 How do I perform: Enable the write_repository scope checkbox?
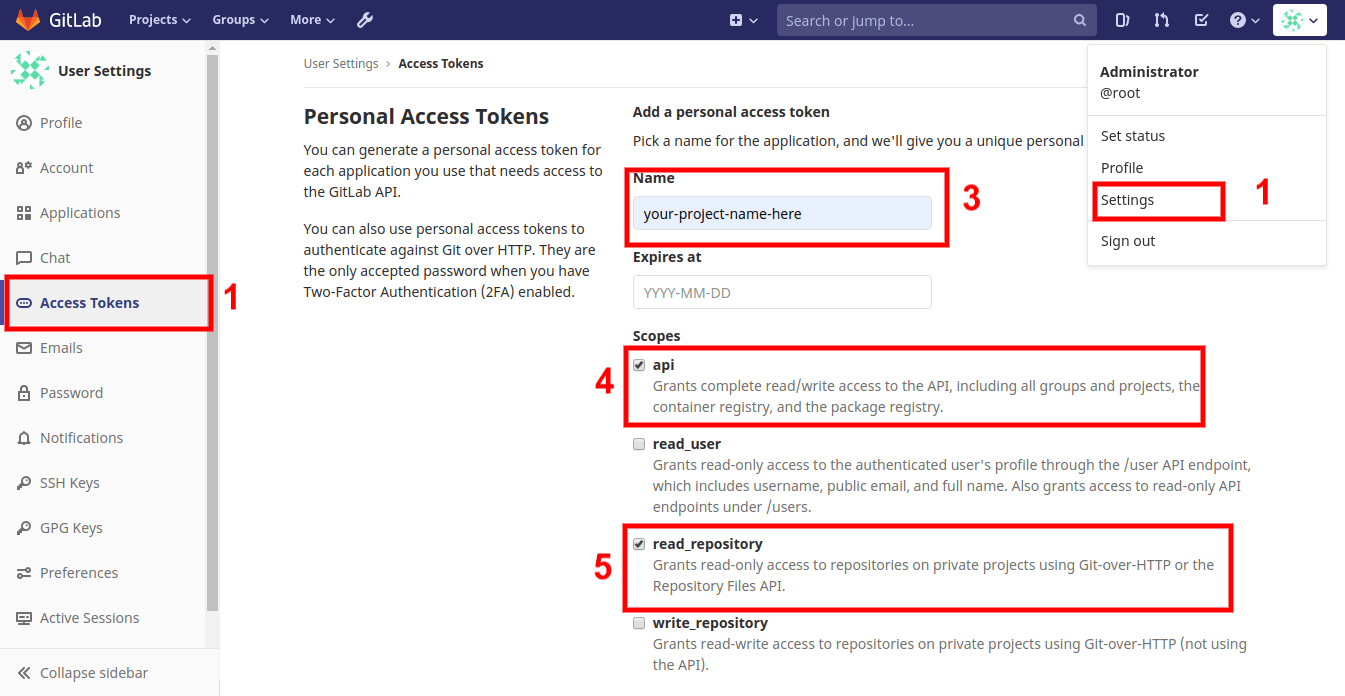[x=639, y=623]
